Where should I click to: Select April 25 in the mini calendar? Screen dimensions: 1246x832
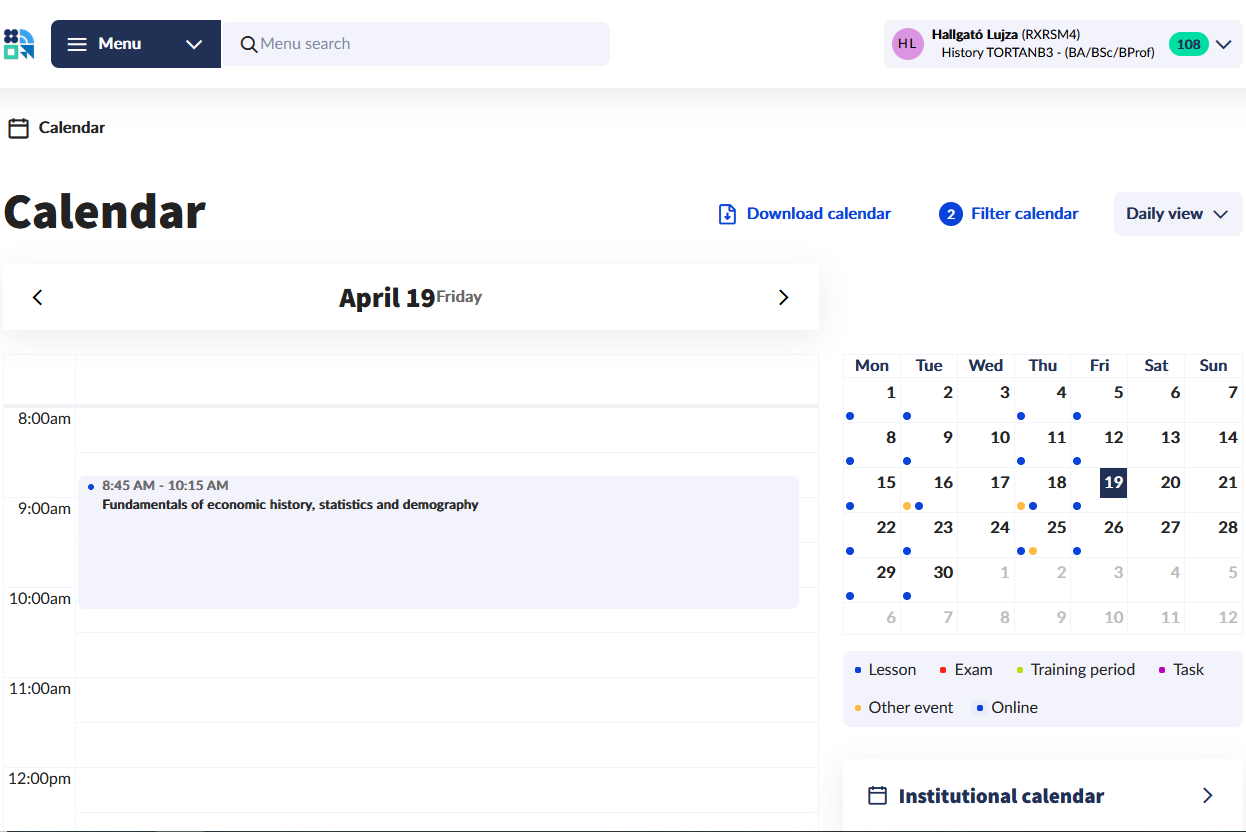pyautogui.click(x=1056, y=528)
